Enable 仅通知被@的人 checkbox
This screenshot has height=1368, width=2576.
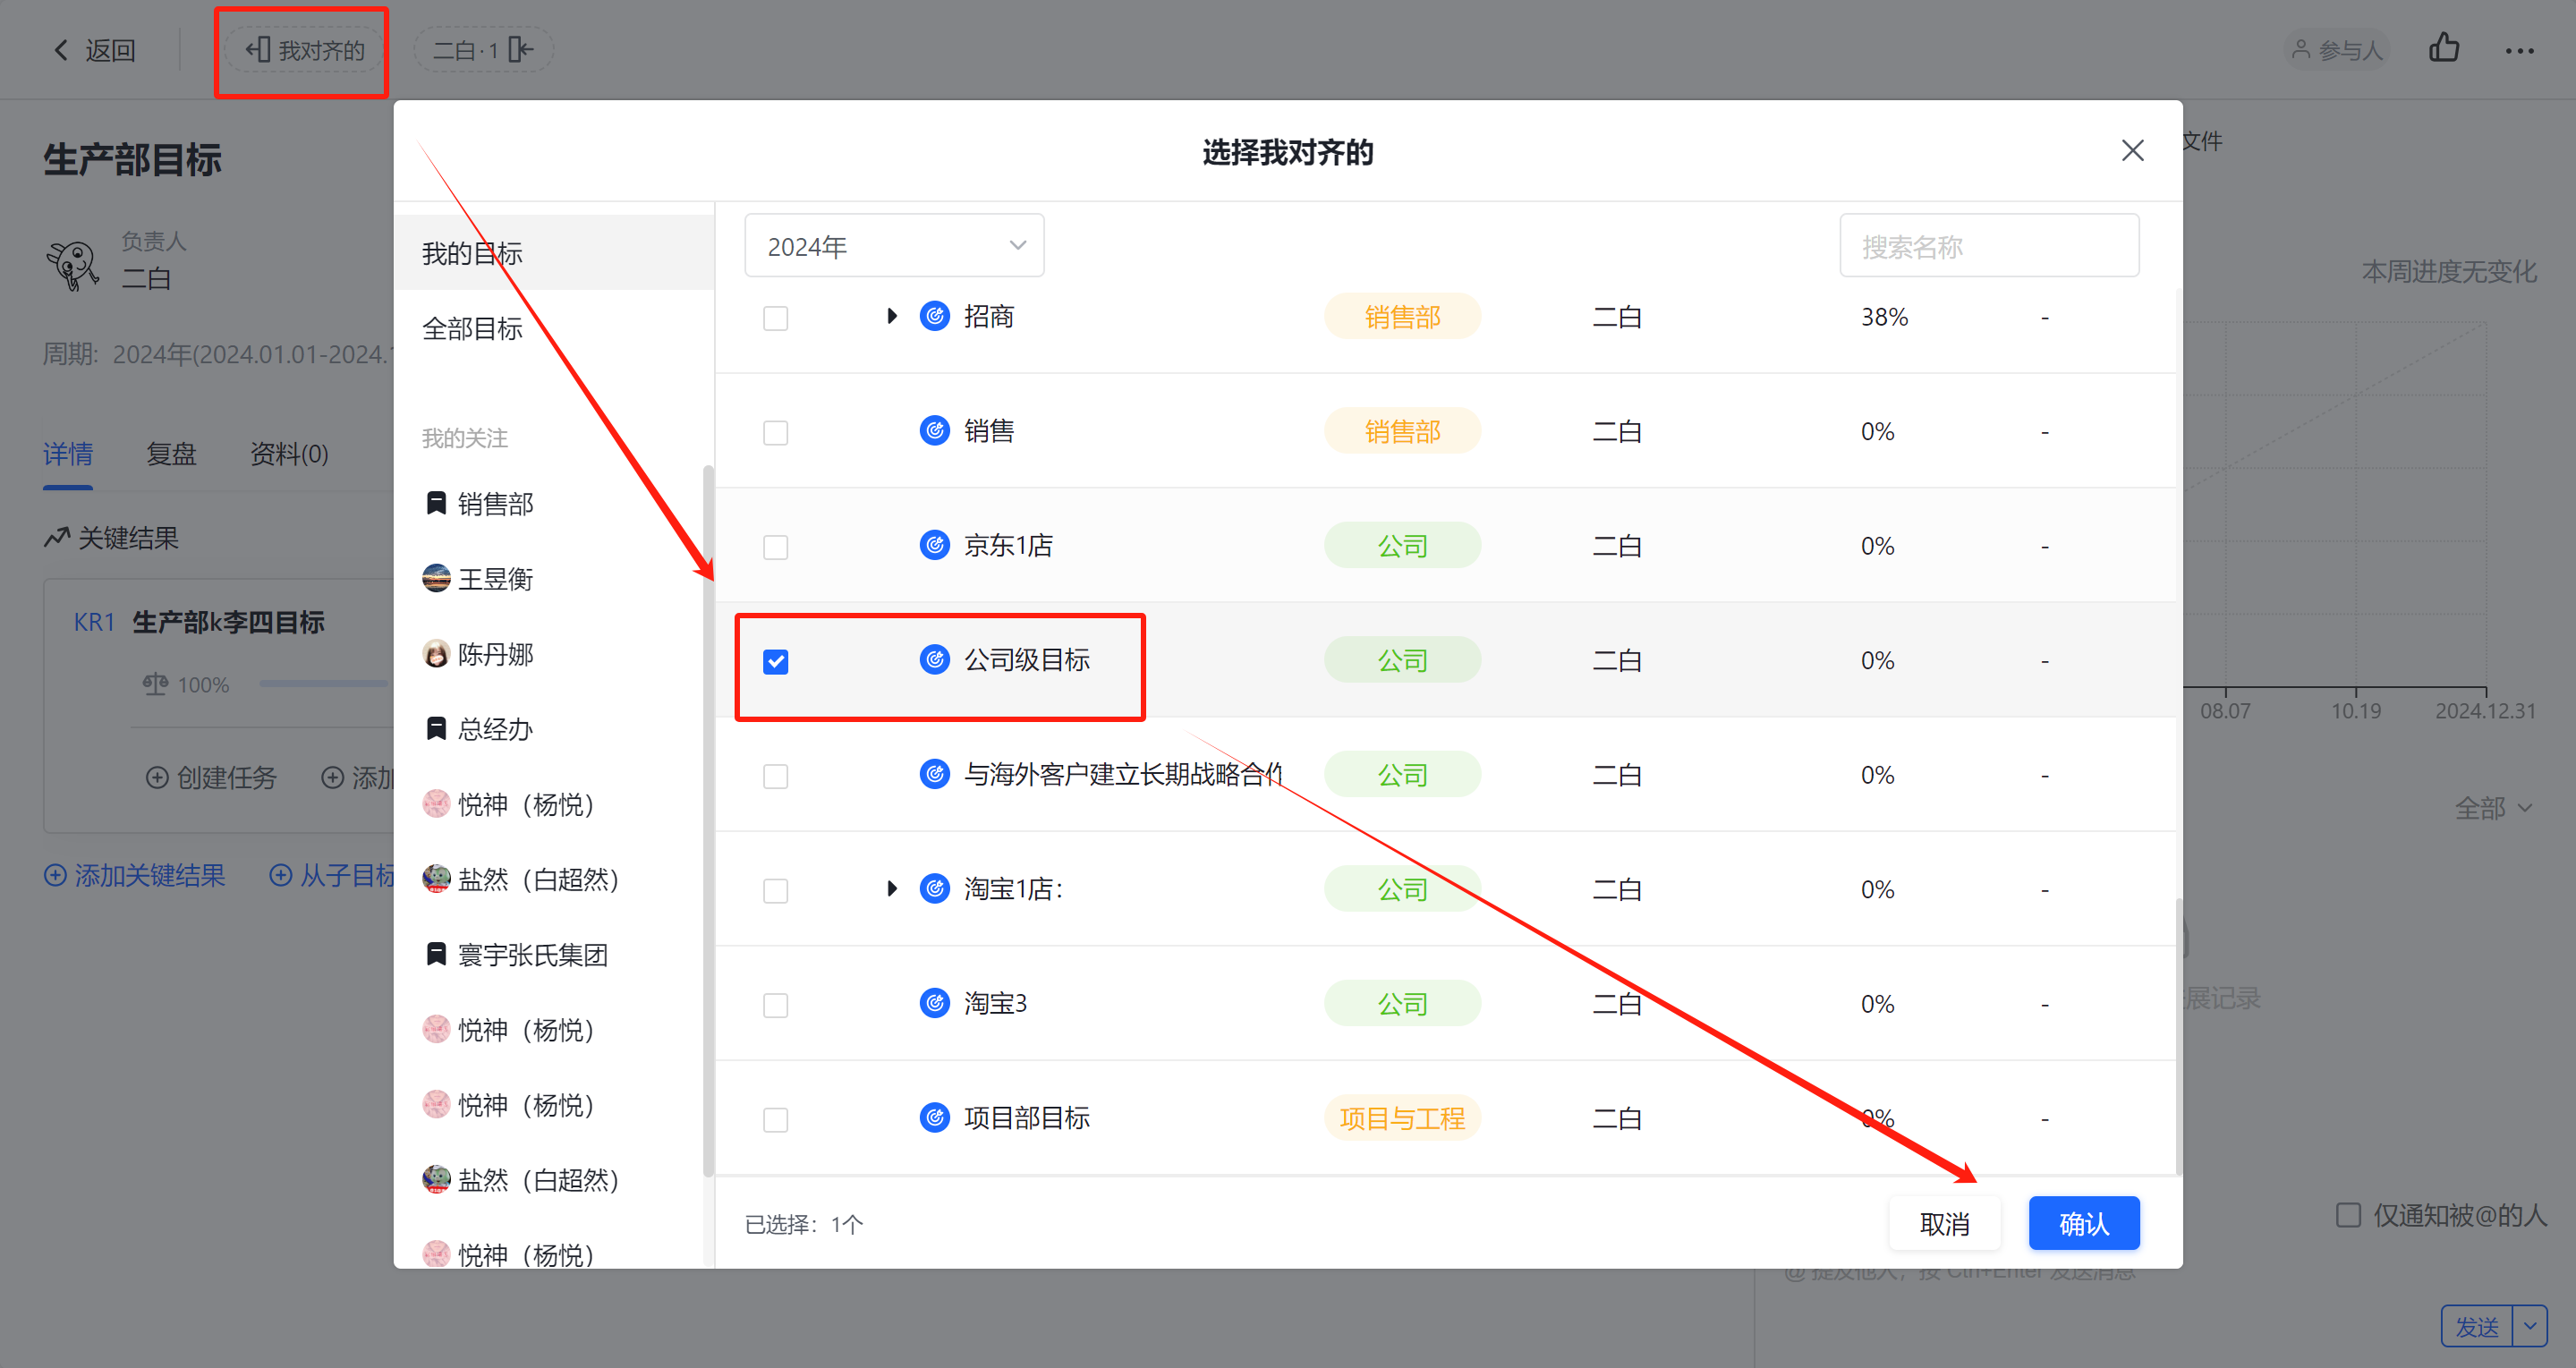(2348, 1215)
